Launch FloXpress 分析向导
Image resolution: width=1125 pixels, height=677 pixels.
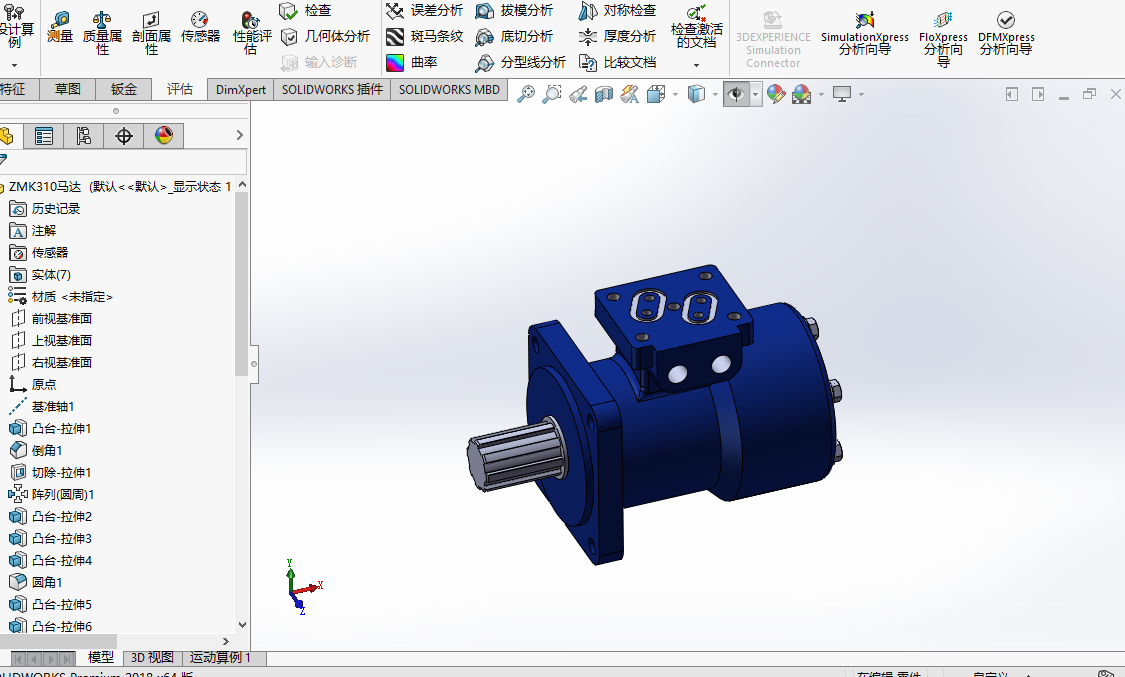click(x=943, y=39)
